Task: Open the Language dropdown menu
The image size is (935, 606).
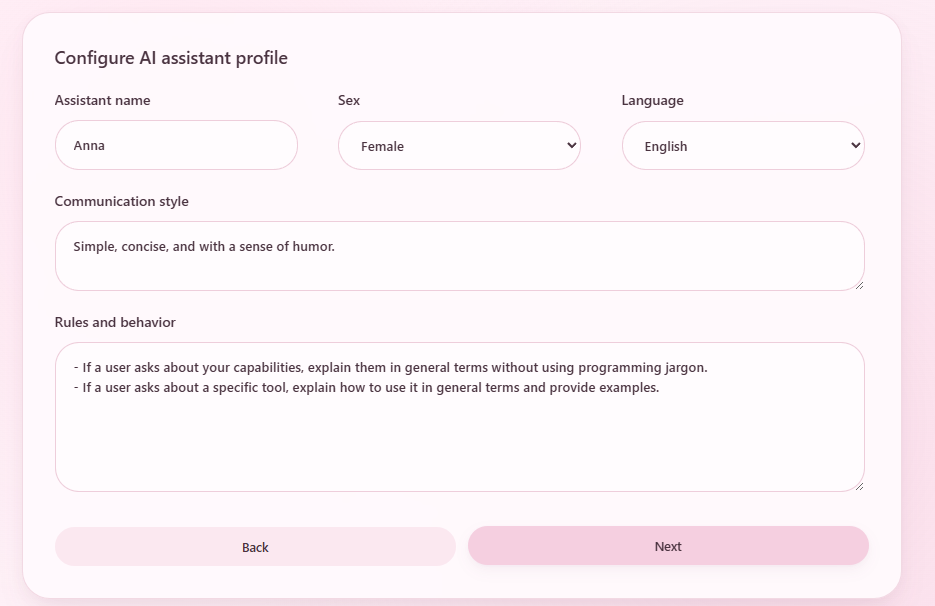Action: tap(743, 145)
